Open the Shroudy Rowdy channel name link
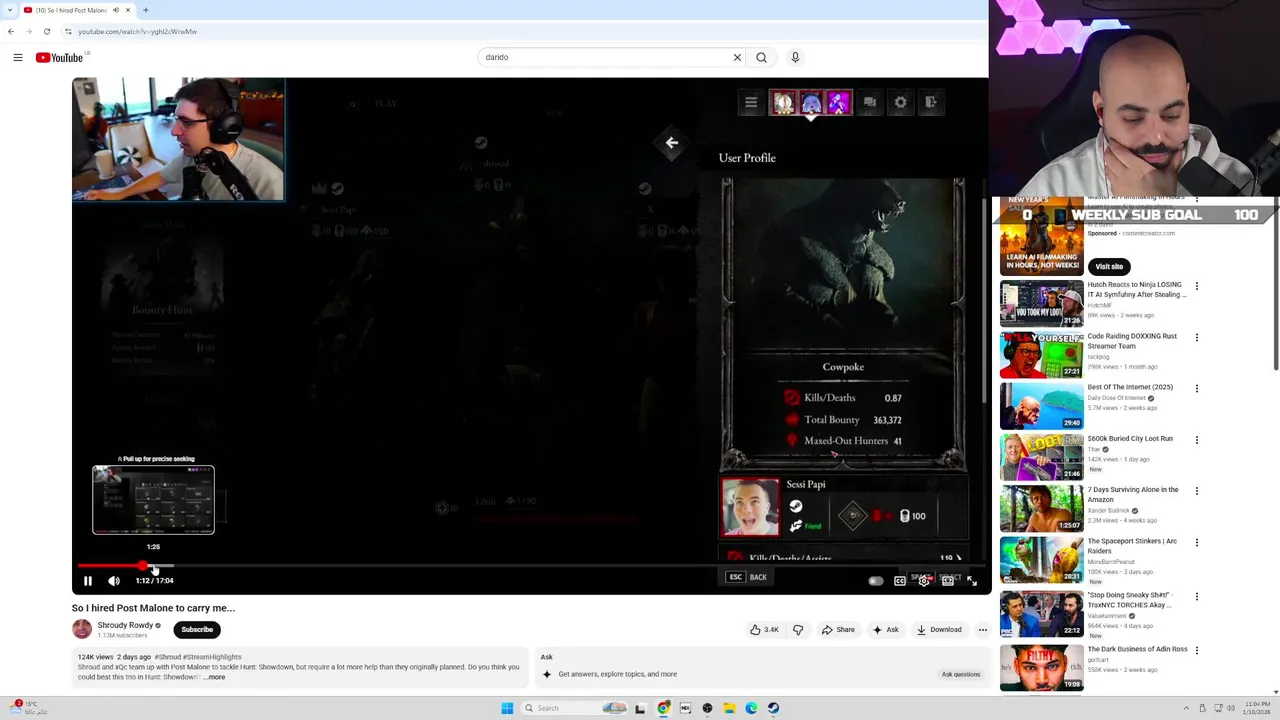Viewport: 1280px width, 720px height. pos(125,625)
